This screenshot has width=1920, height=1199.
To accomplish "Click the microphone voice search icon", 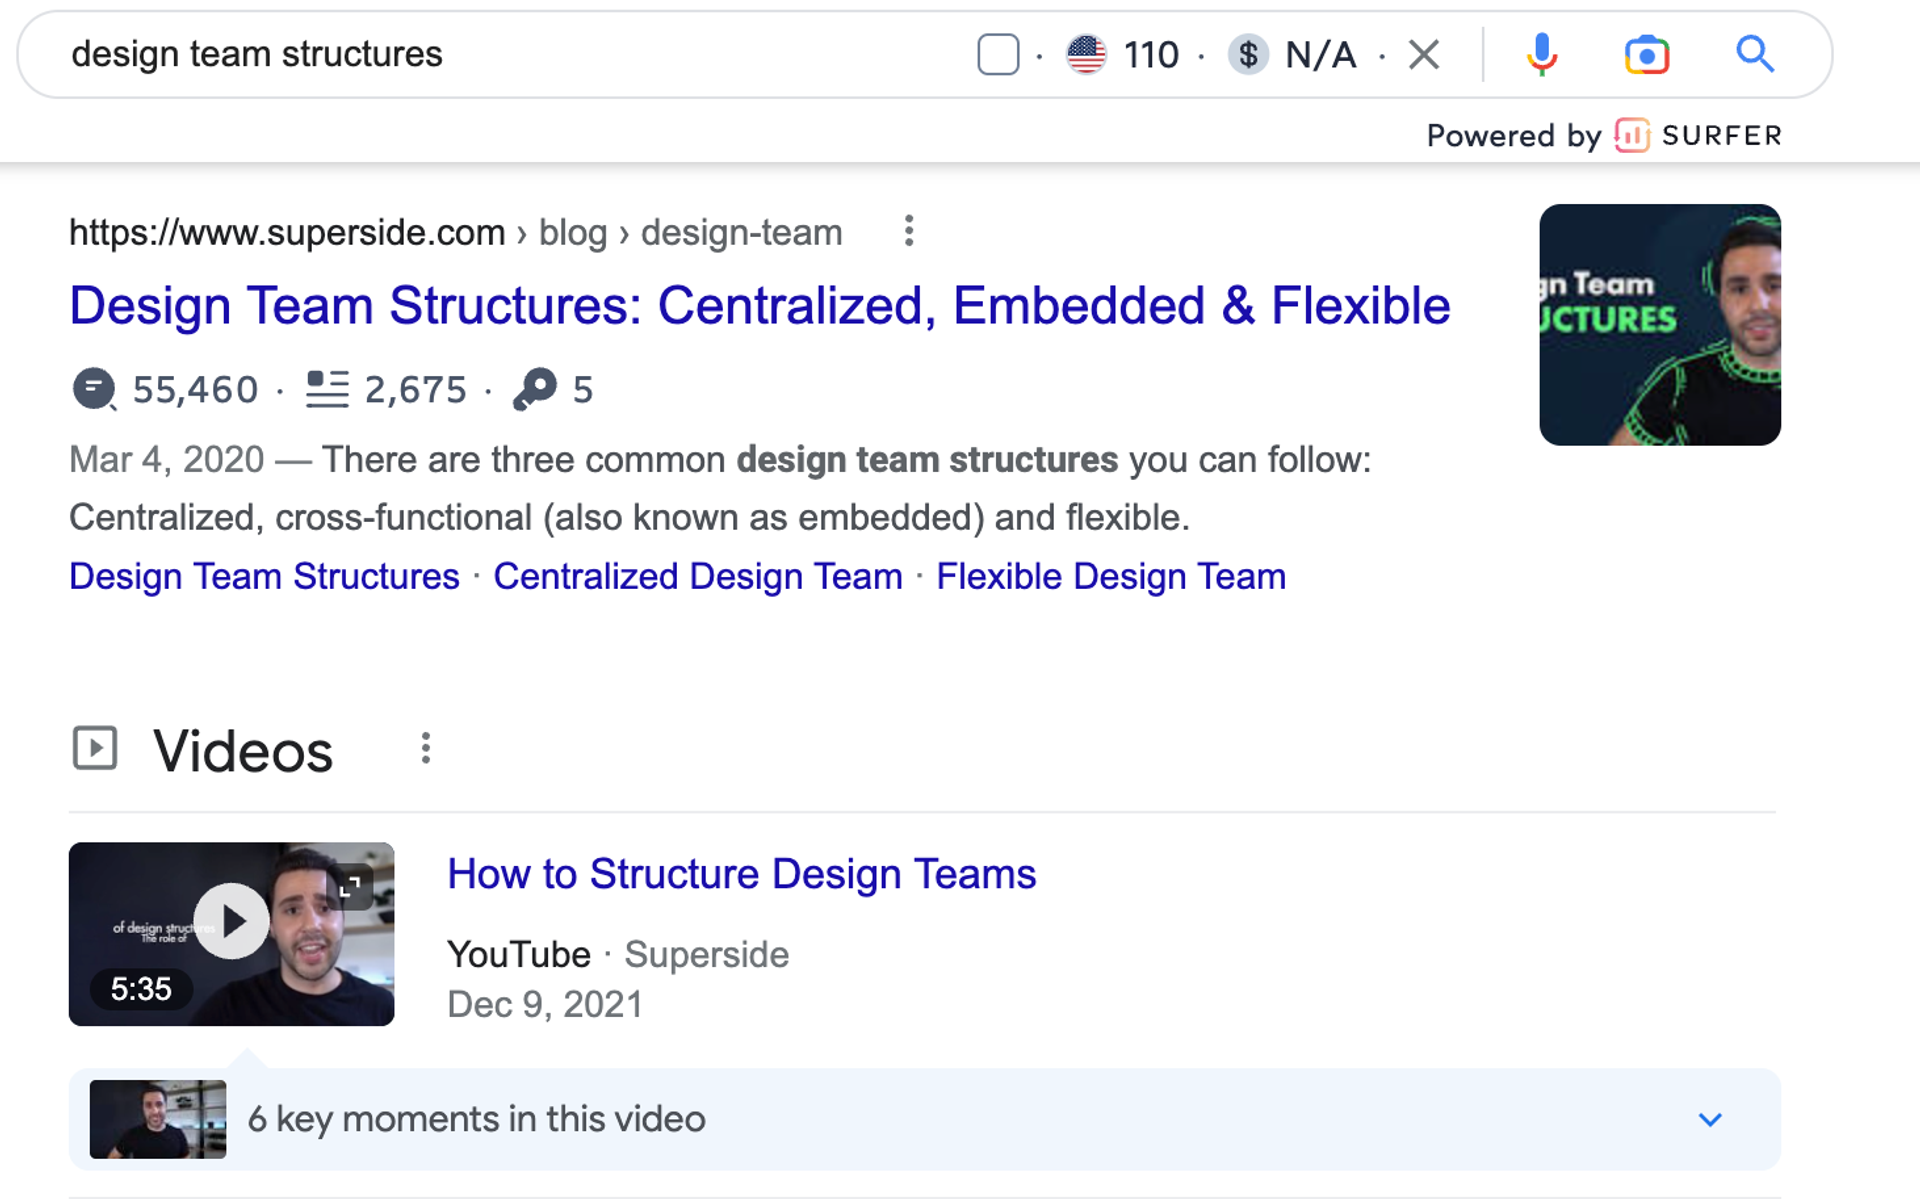I will (x=1541, y=54).
